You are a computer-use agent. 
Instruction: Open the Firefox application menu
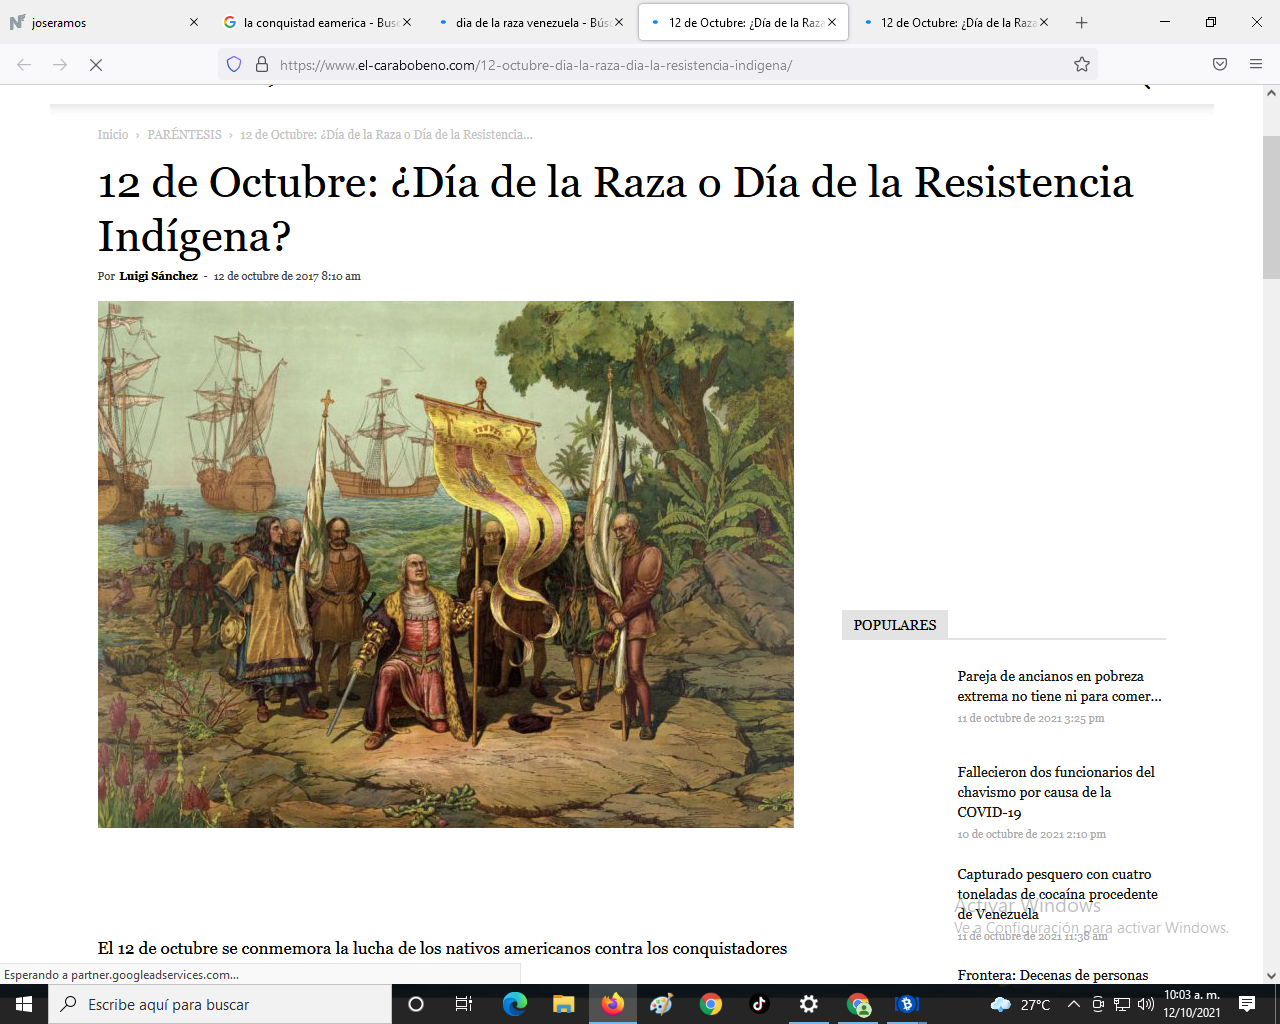[x=1256, y=65]
